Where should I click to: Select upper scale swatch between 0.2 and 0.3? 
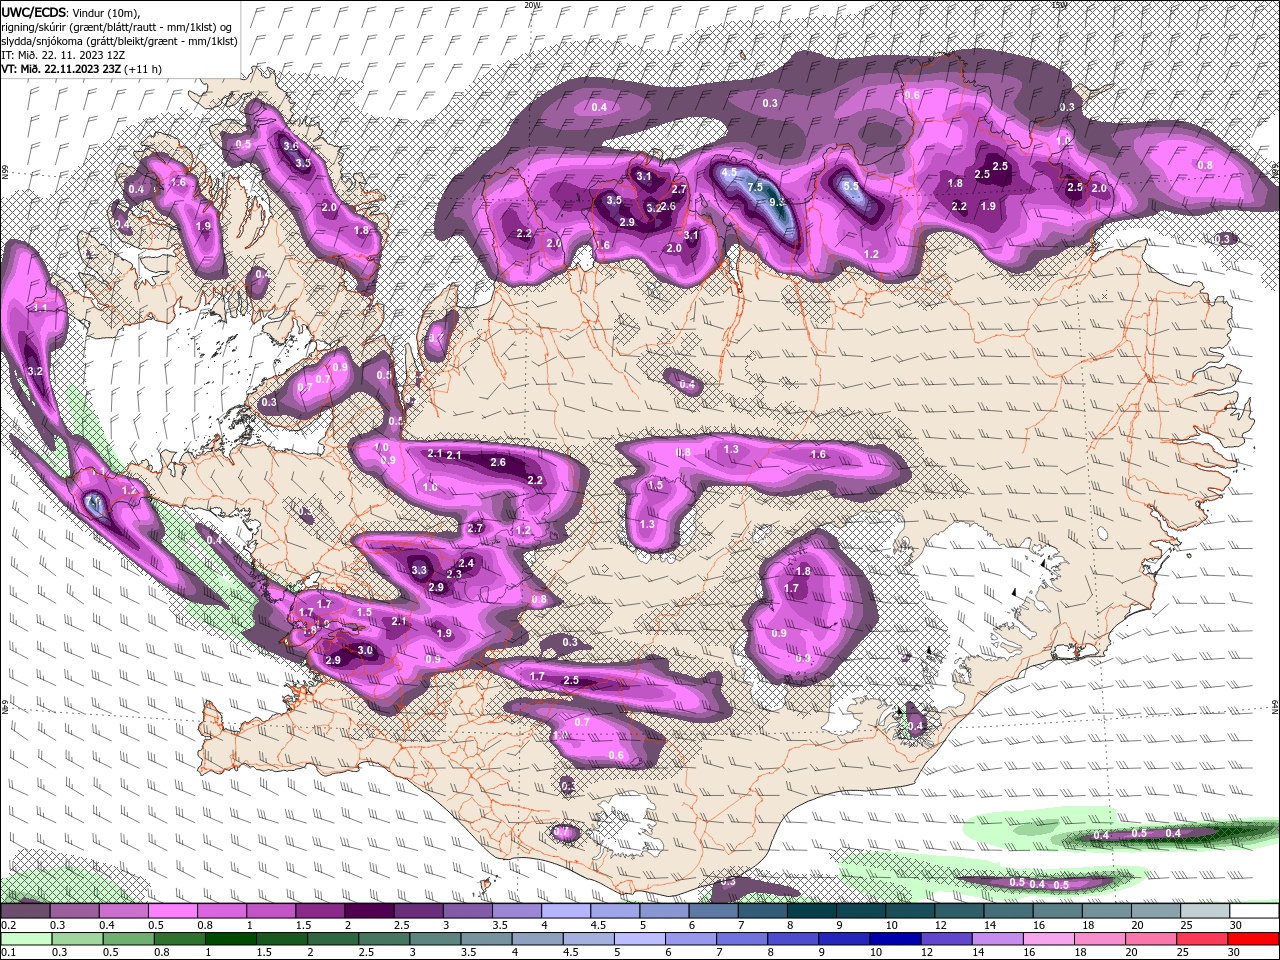click(x=26, y=910)
